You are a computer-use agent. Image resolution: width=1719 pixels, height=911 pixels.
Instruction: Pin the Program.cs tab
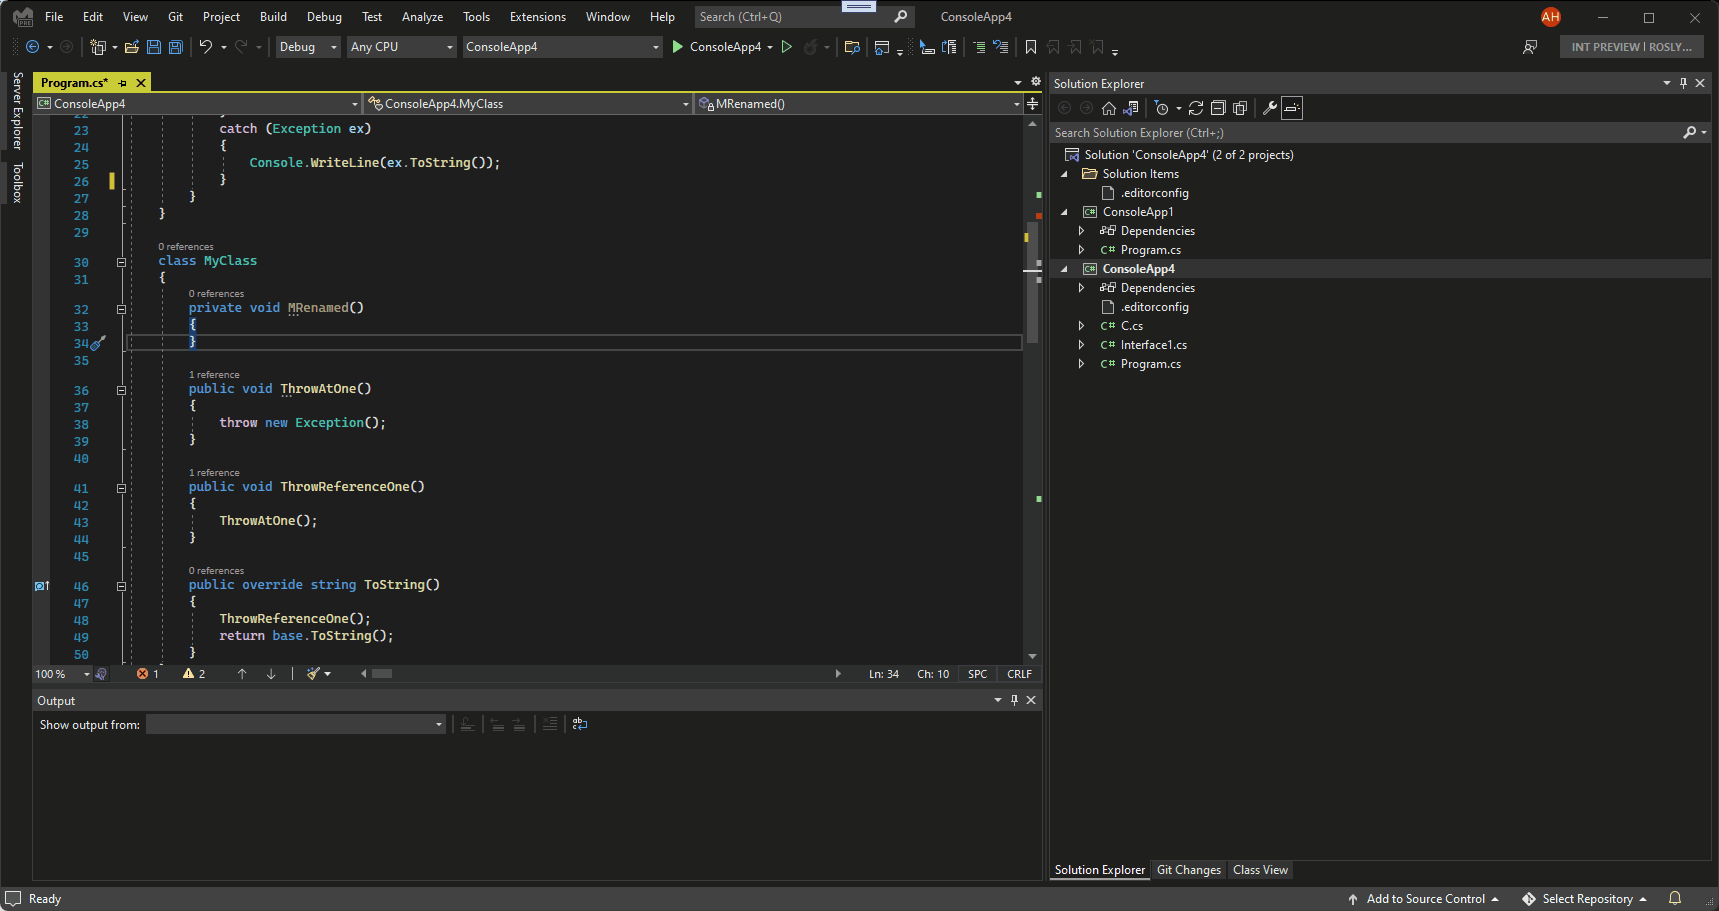click(123, 83)
